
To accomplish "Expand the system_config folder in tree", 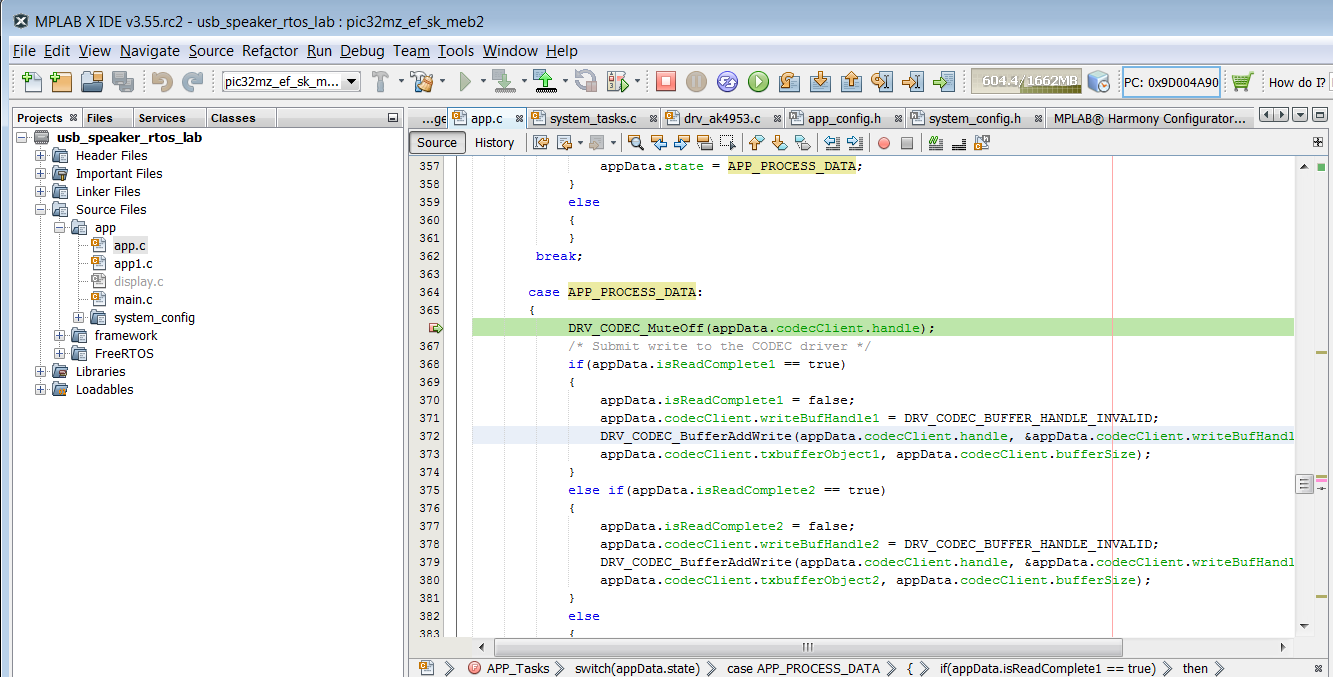I will pyautogui.click(x=79, y=318).
